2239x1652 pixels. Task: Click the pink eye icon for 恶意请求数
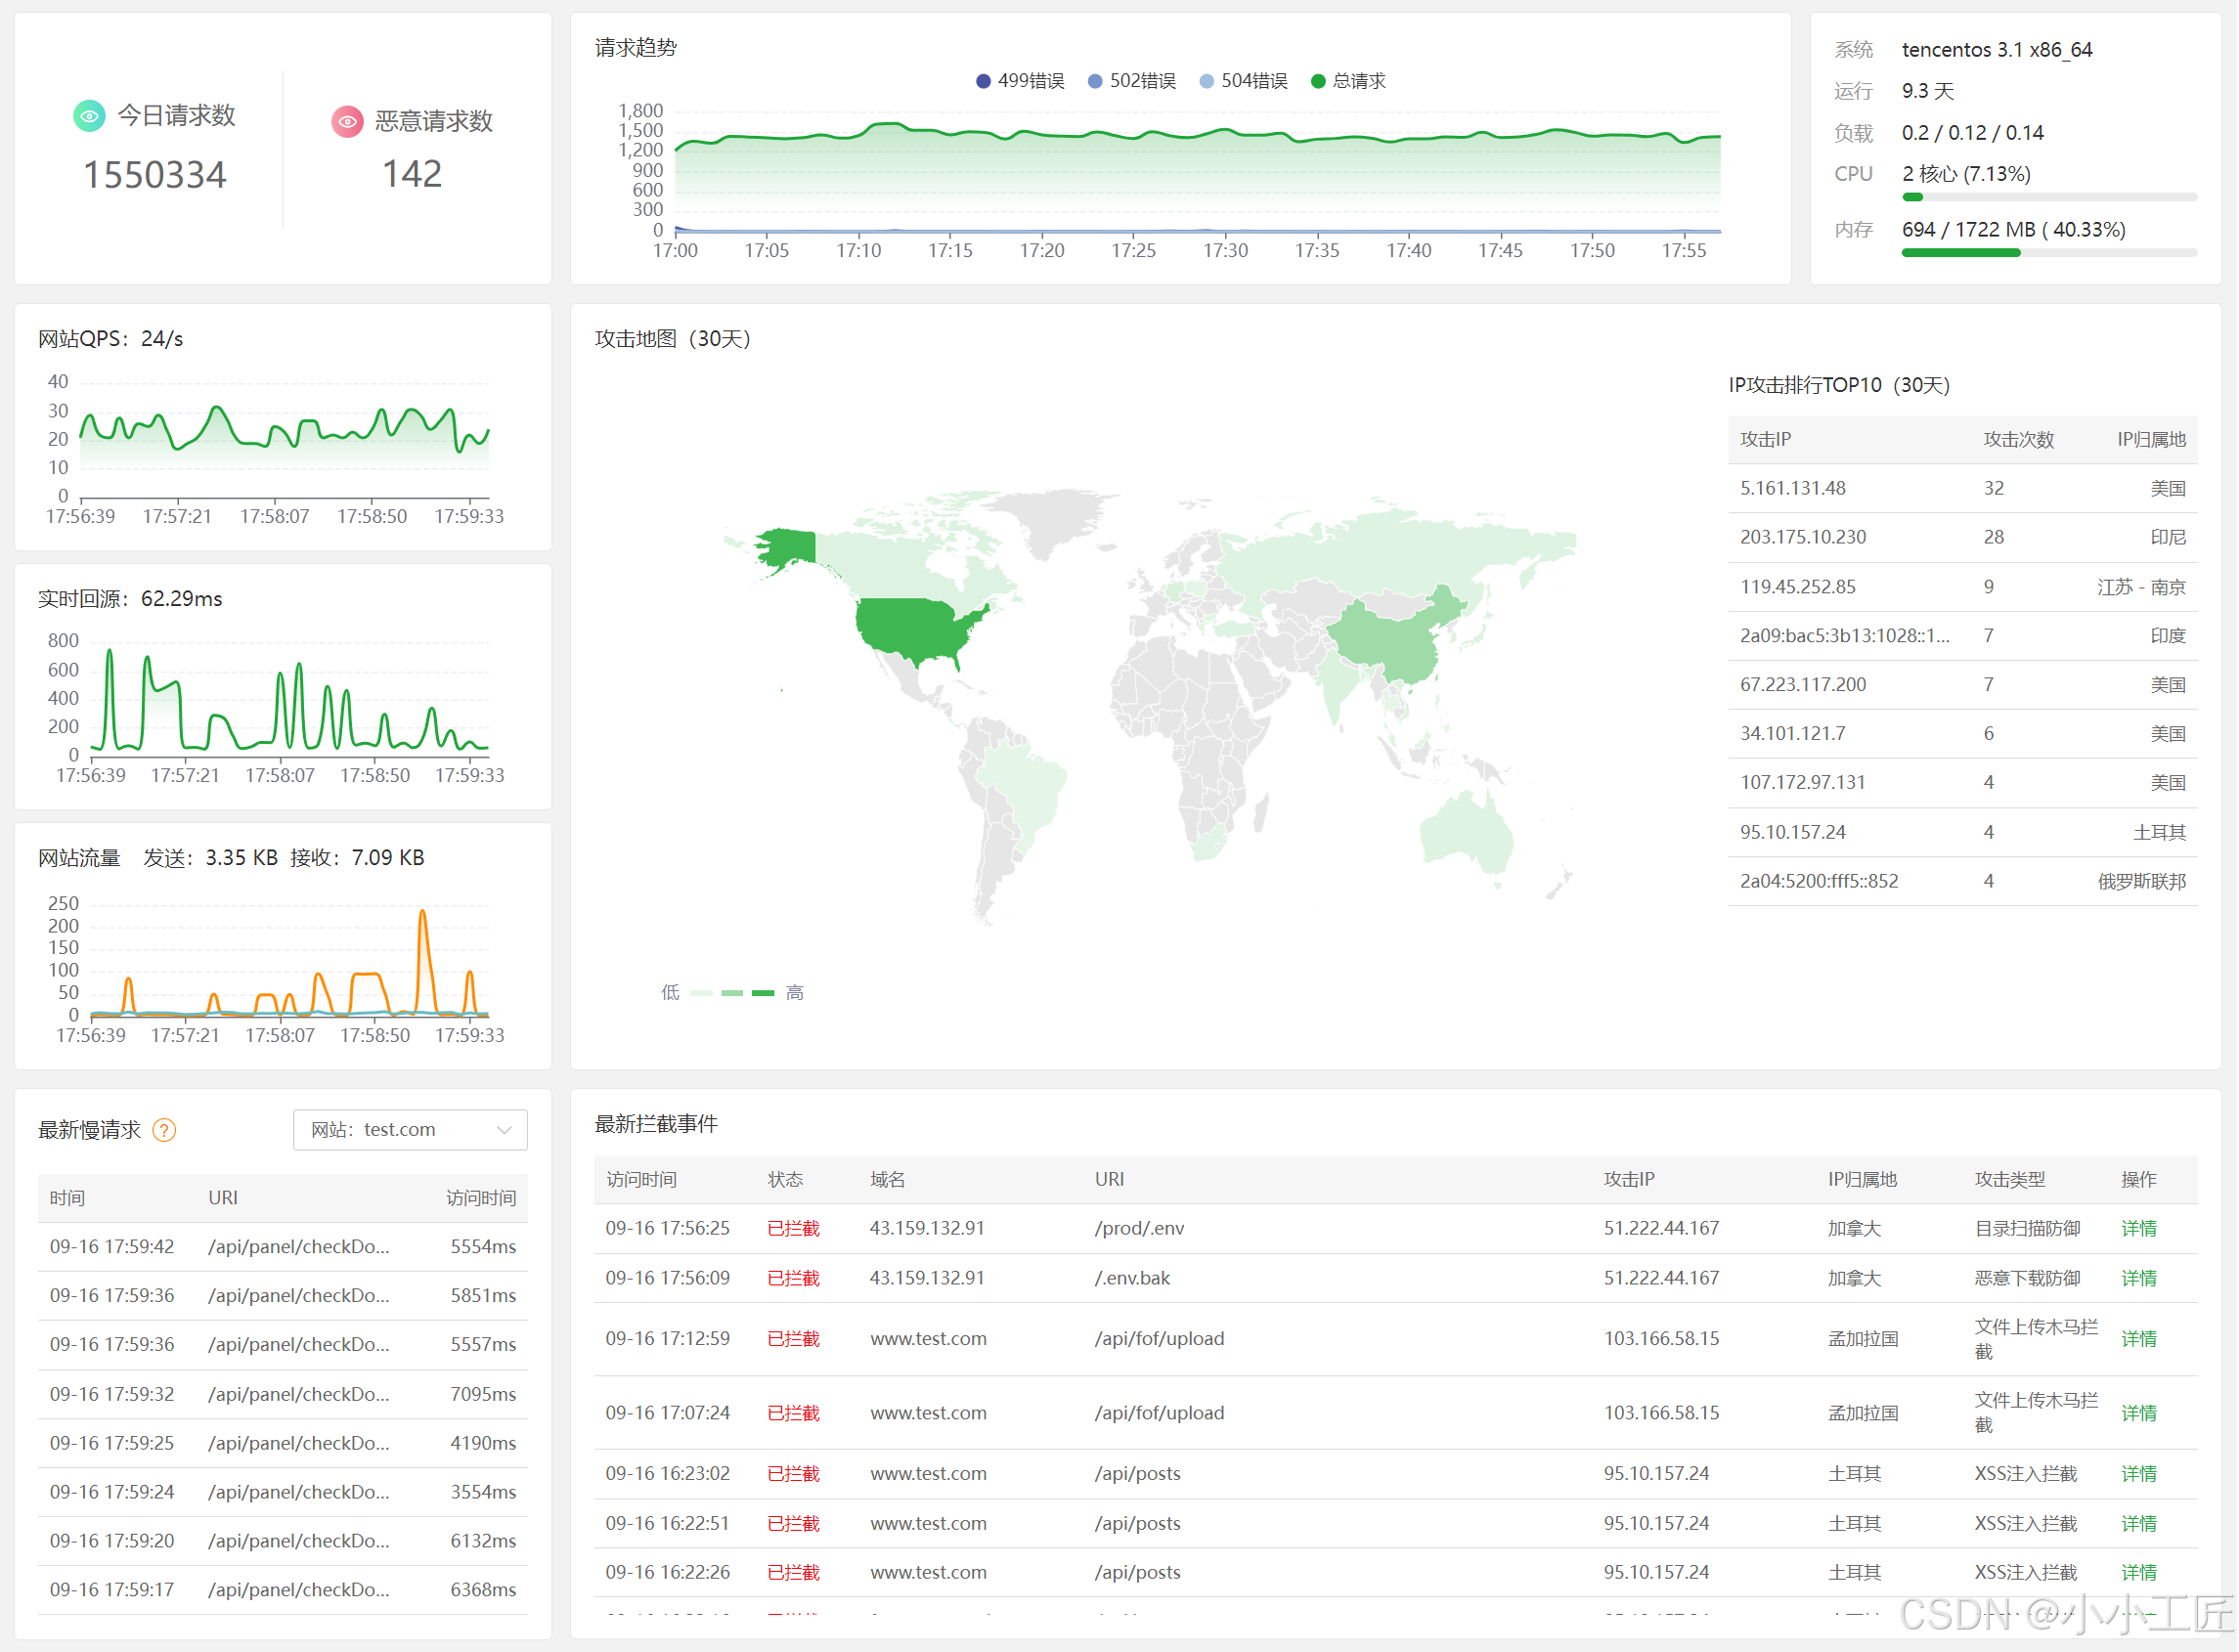(x=347, y=122)
